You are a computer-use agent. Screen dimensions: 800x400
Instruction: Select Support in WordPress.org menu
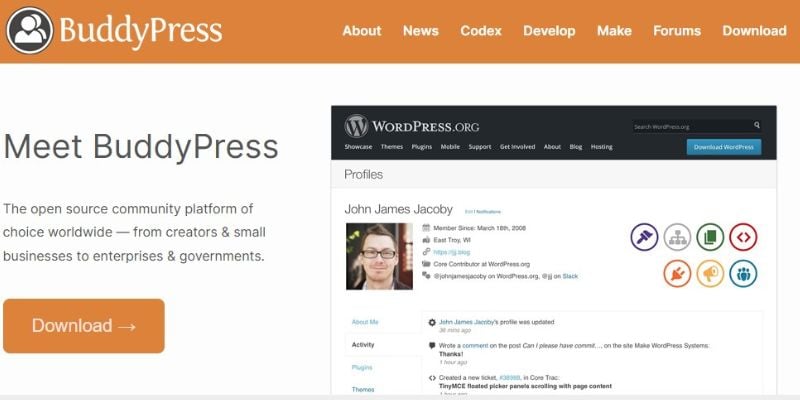tap(480, 147)
